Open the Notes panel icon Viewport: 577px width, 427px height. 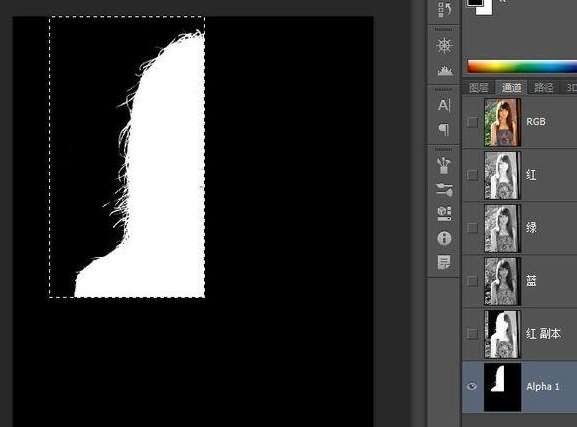pyautogui.click(x=444, y=262)
